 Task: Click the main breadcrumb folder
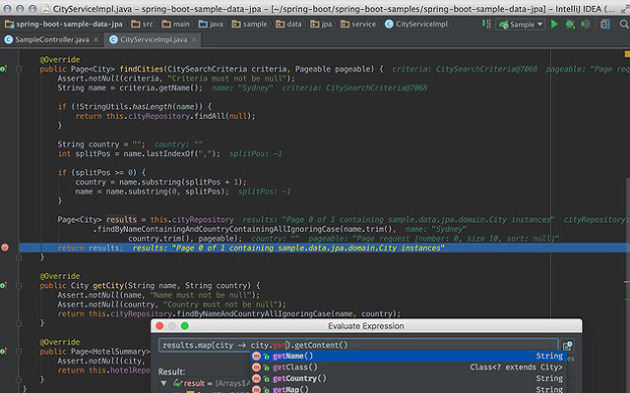point(176,24)
